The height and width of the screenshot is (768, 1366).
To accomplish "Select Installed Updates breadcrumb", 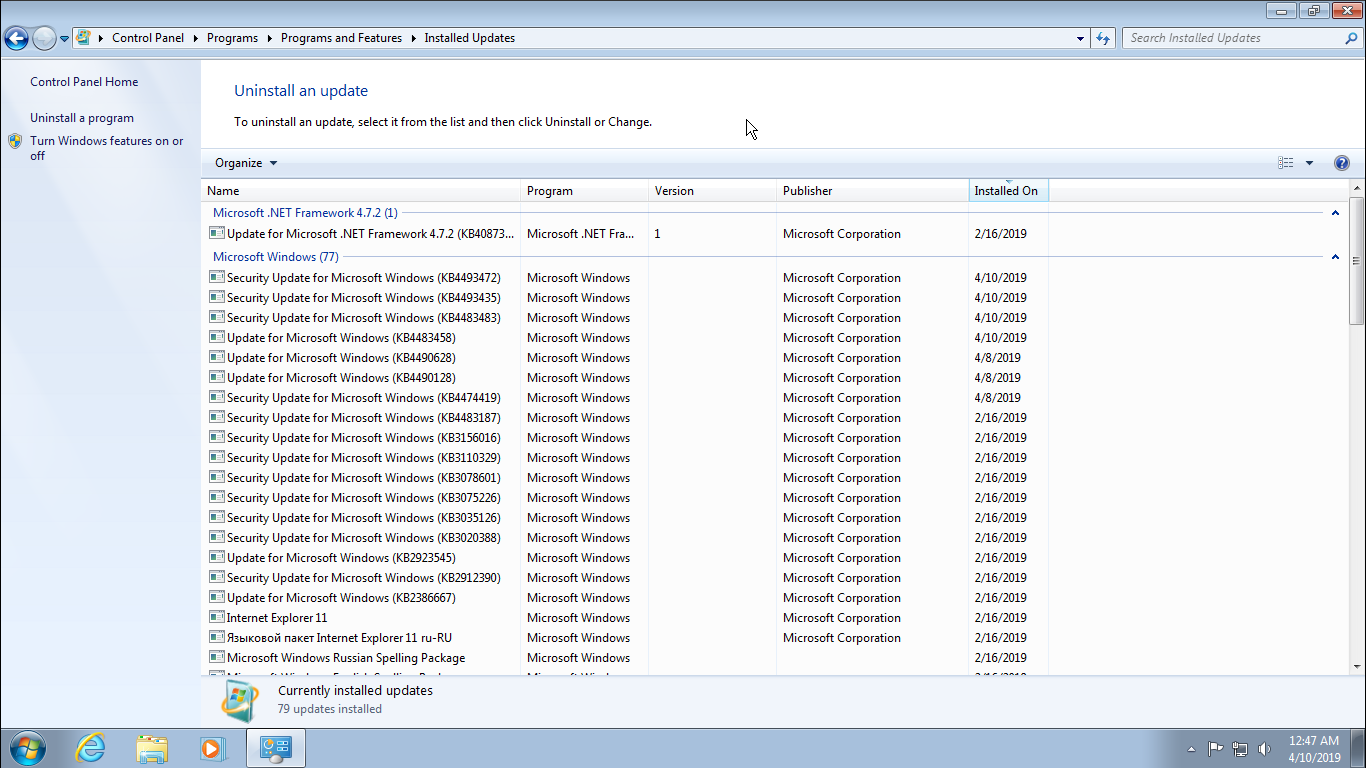I will [470, 38].
